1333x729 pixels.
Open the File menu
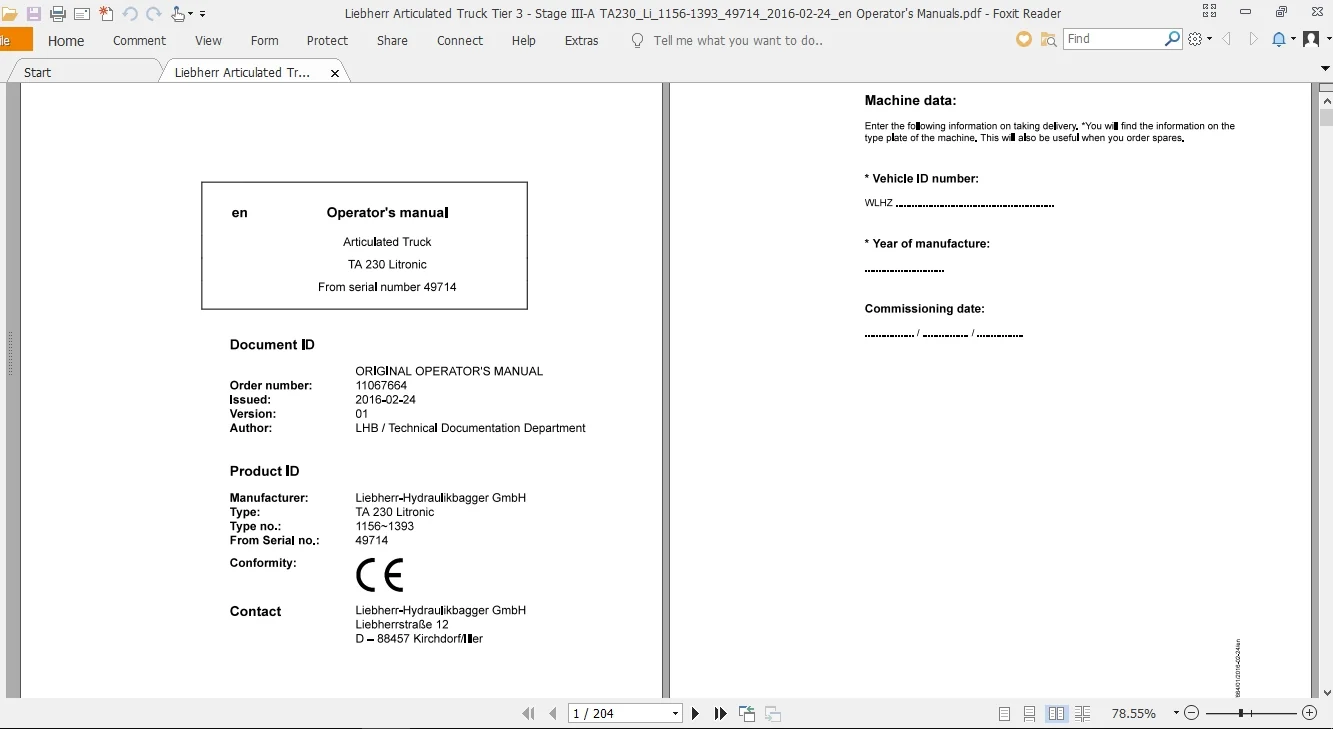coord(15,40)
